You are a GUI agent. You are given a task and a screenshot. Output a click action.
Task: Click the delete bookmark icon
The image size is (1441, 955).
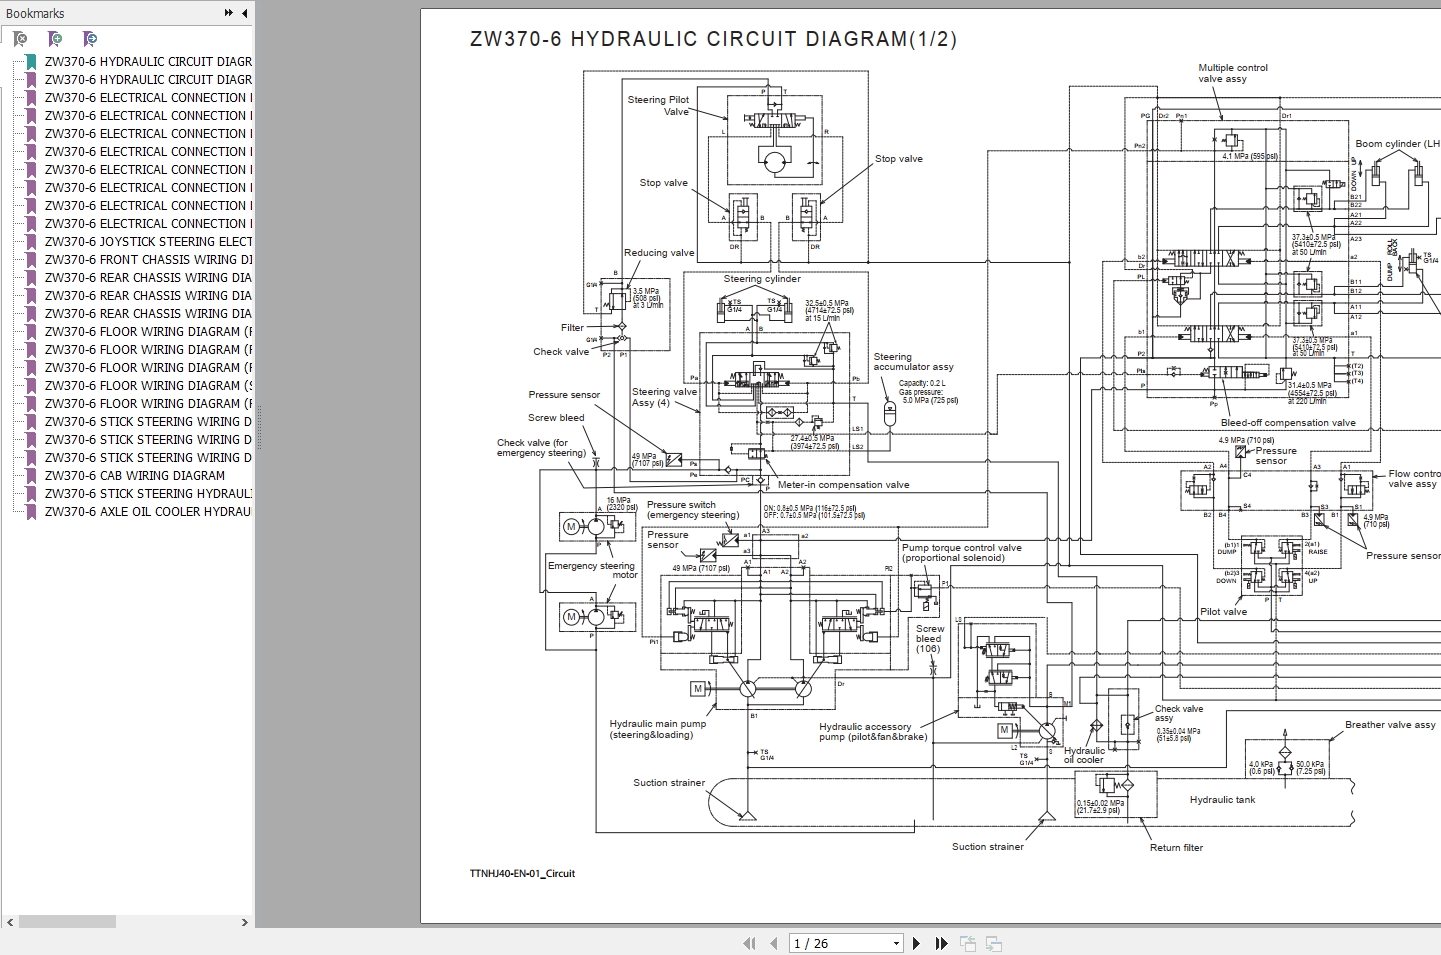click(x=20, y=39)
